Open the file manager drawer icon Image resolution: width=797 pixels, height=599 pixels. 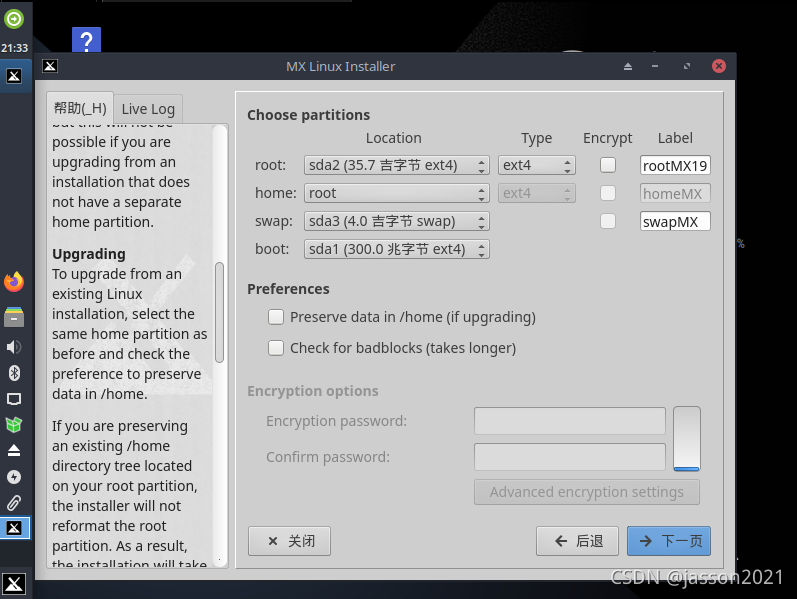pyautogui.click(x=14, y=317)
